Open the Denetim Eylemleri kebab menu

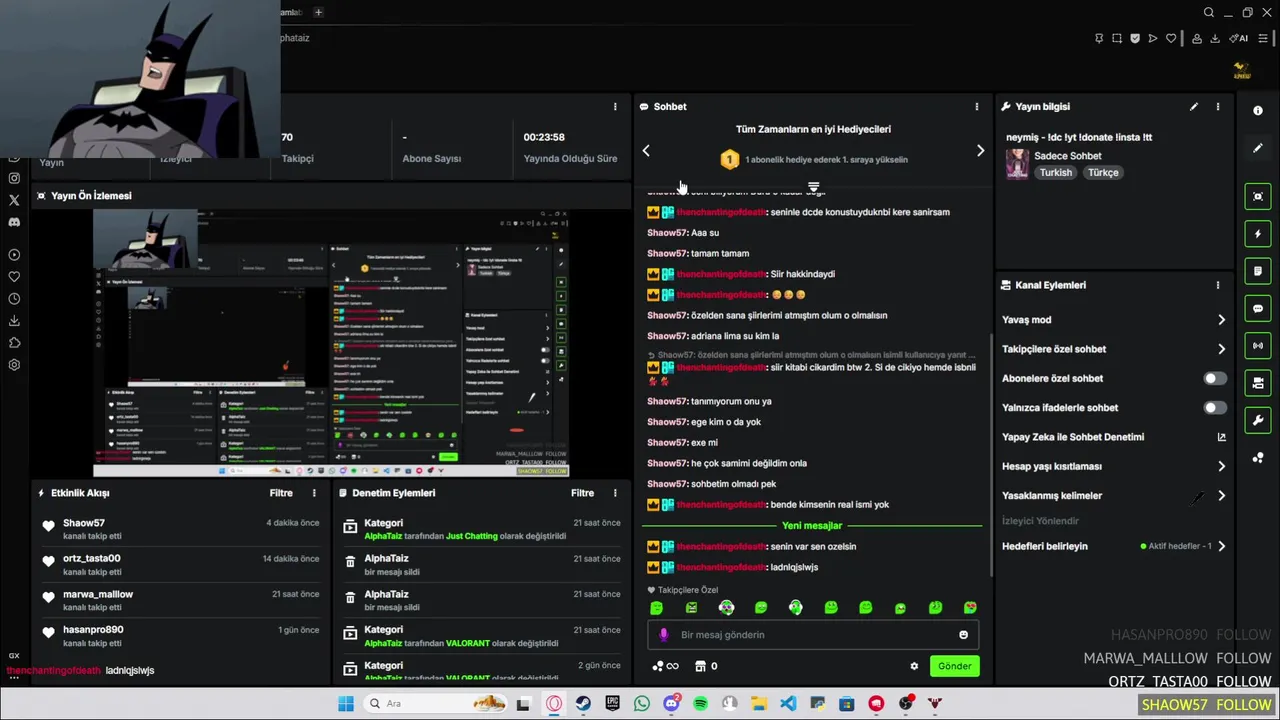(x=615, y=493)
